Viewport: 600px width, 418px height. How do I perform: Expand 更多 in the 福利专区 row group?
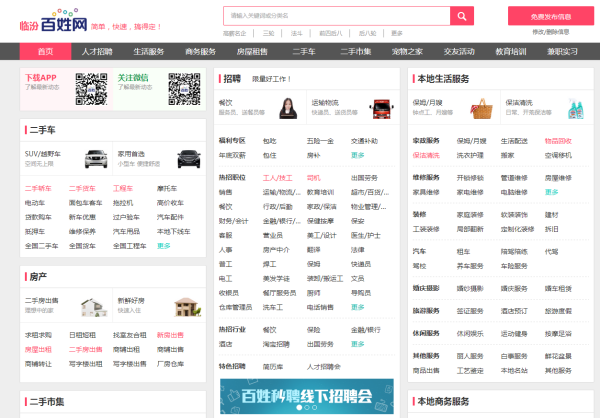(x=357, y=155)
